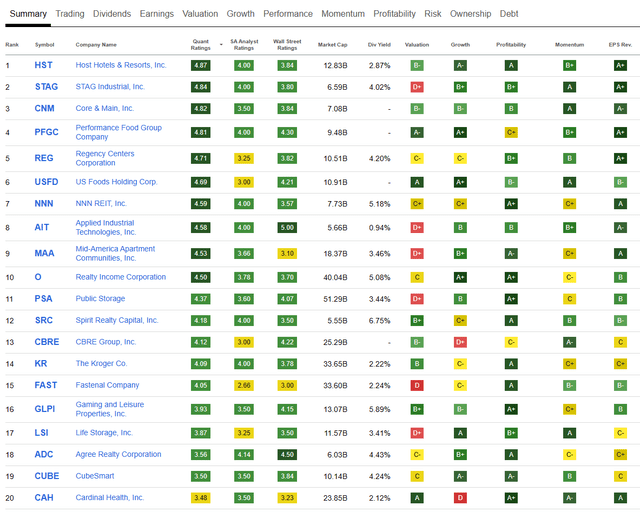The width and height of the screenshot is (640, 512).
Task: Click the CUBE ticker symbol
Action: point(47,476)
